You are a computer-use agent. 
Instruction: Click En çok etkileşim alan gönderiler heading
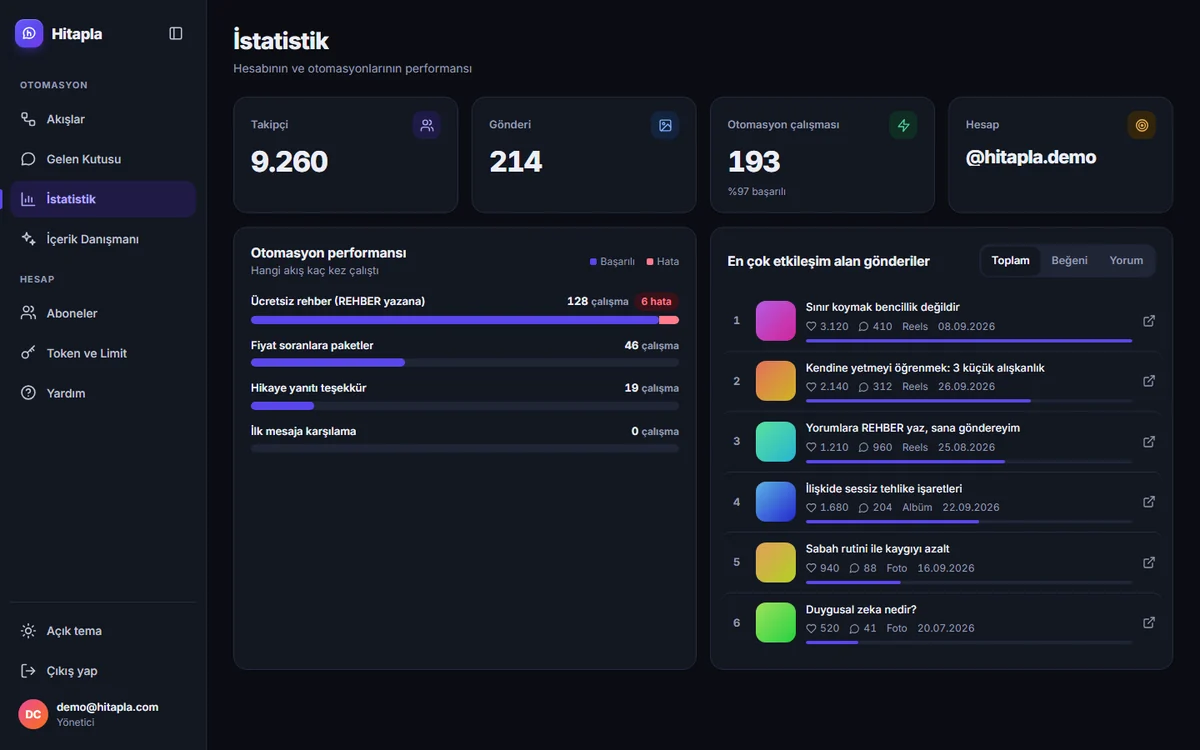click(829, 261)
